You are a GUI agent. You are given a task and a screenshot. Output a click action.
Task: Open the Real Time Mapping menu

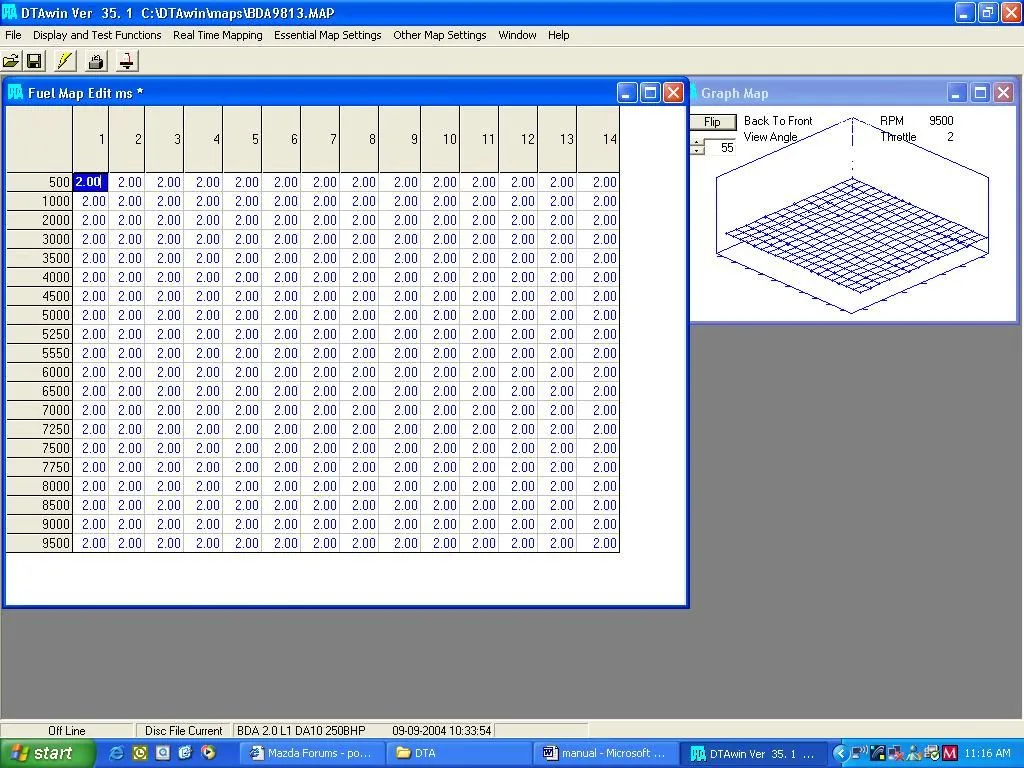point(217,35)
